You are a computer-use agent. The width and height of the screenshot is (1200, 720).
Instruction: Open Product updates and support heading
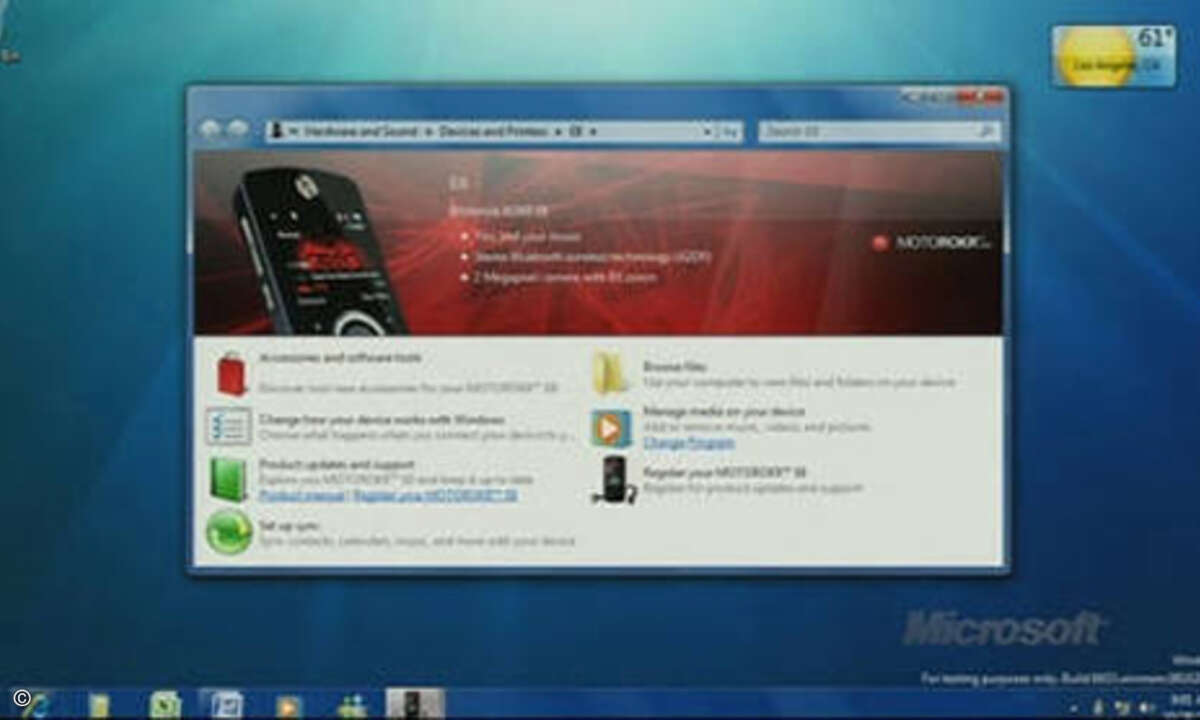(336, 465)
